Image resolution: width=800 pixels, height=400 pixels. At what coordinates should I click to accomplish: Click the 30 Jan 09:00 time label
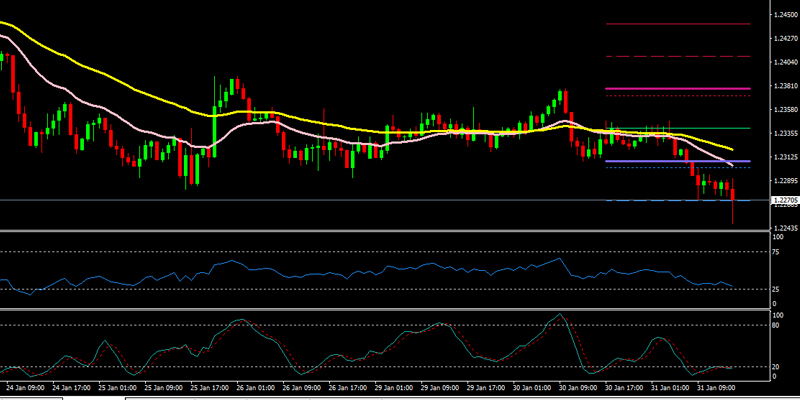pos(576,387)
